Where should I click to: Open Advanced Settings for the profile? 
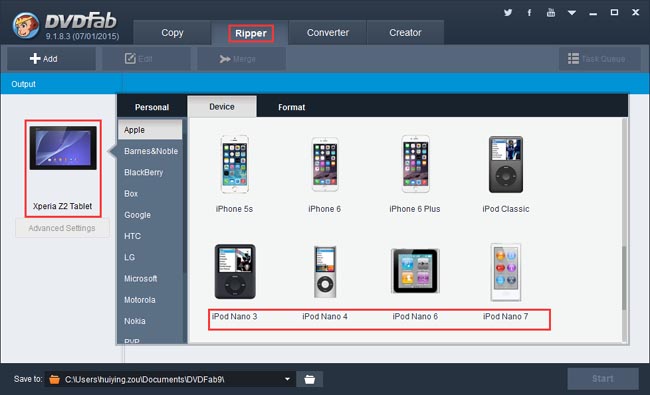point(62,228)
